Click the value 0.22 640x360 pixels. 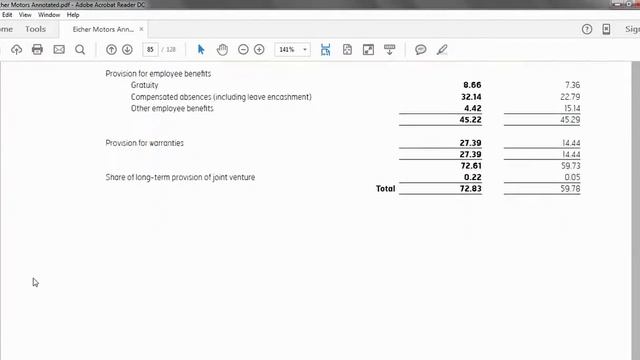473,177
